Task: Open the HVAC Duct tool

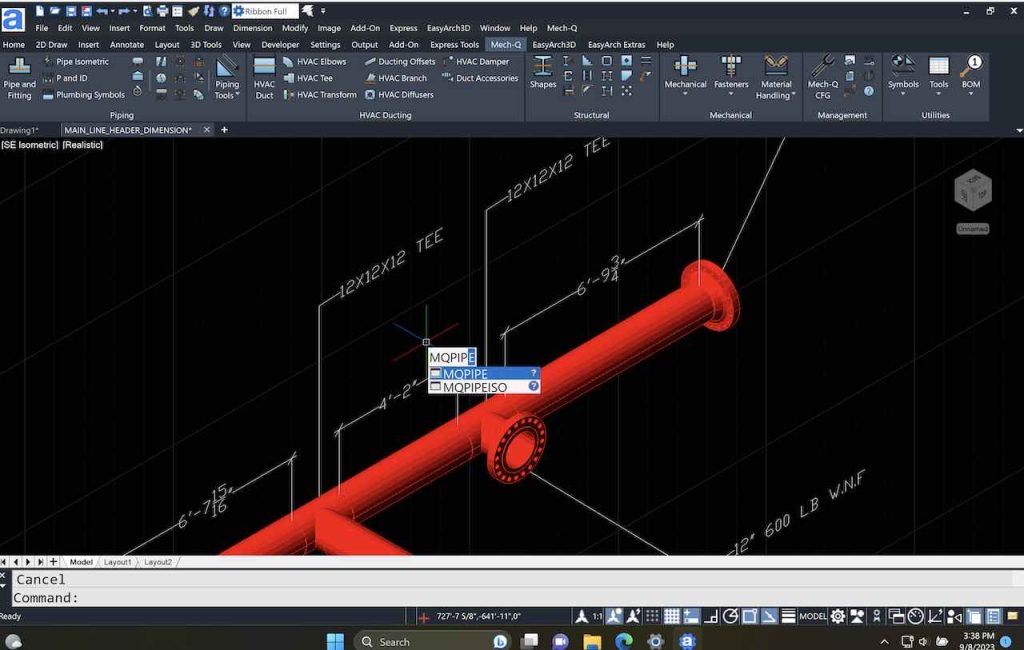Action: (263, 80)
